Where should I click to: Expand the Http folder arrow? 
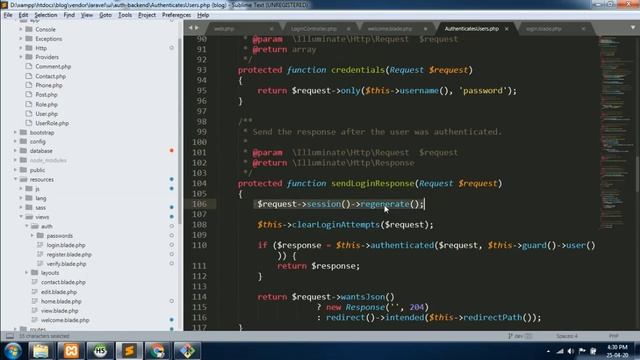click(21, 48)
